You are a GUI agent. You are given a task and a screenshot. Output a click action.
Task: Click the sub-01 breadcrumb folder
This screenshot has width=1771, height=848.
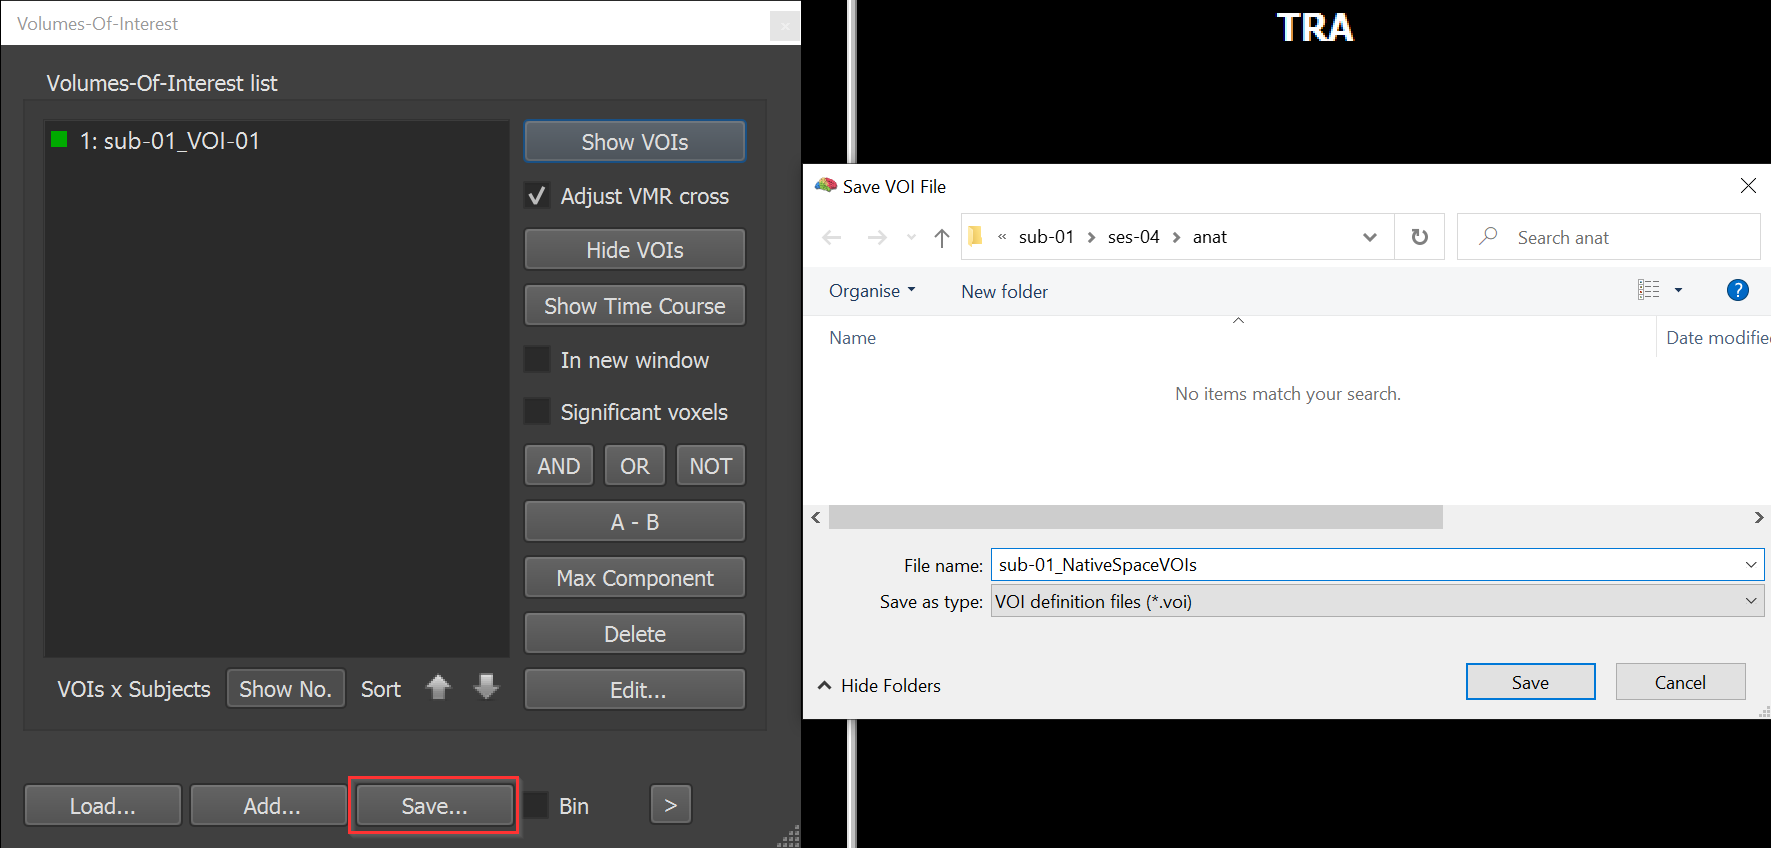(x=1046, y=237)
